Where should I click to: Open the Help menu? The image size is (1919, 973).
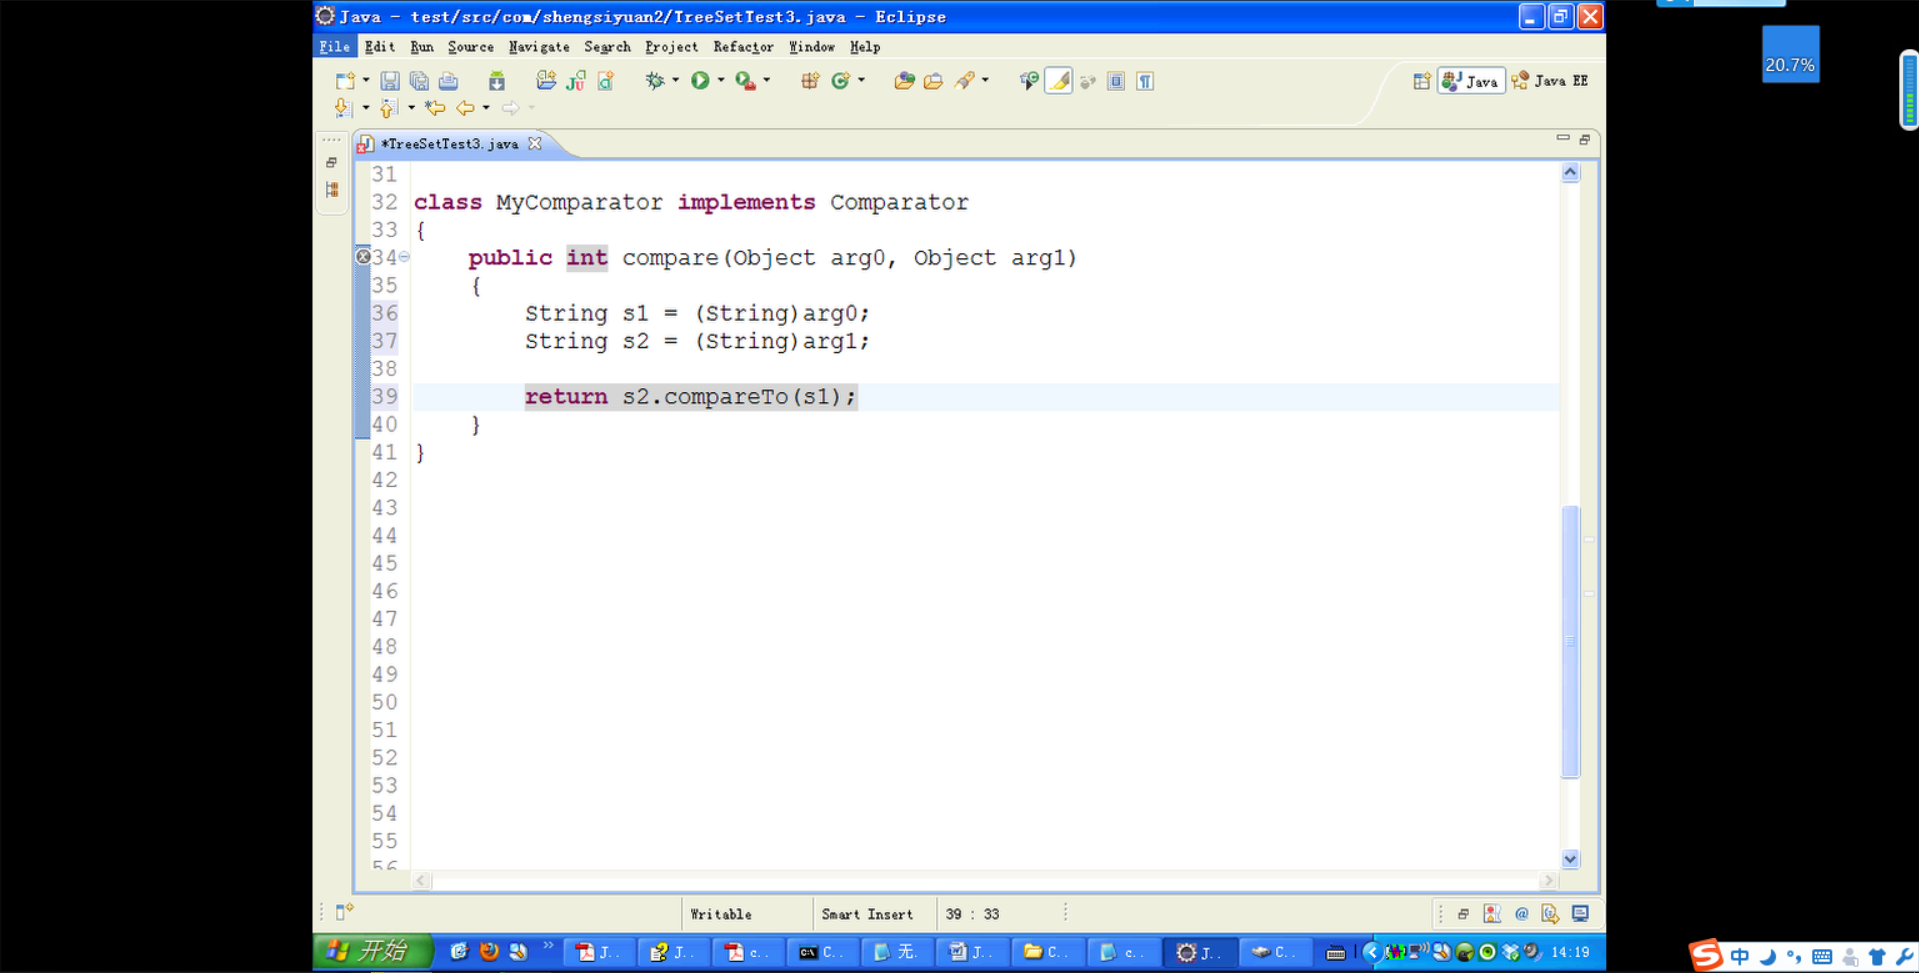click(865, 47)
